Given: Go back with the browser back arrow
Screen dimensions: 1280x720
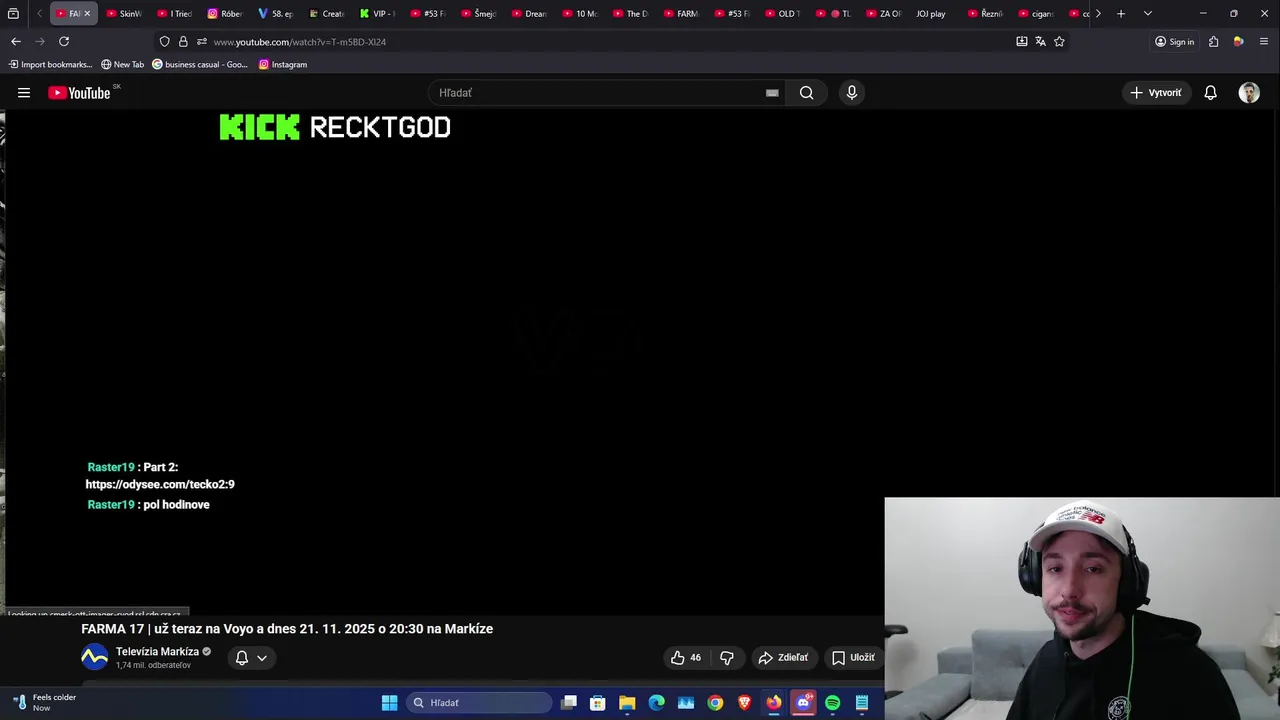Looking at the screenshot, I should pyautogui.click(x=16, y=41).
